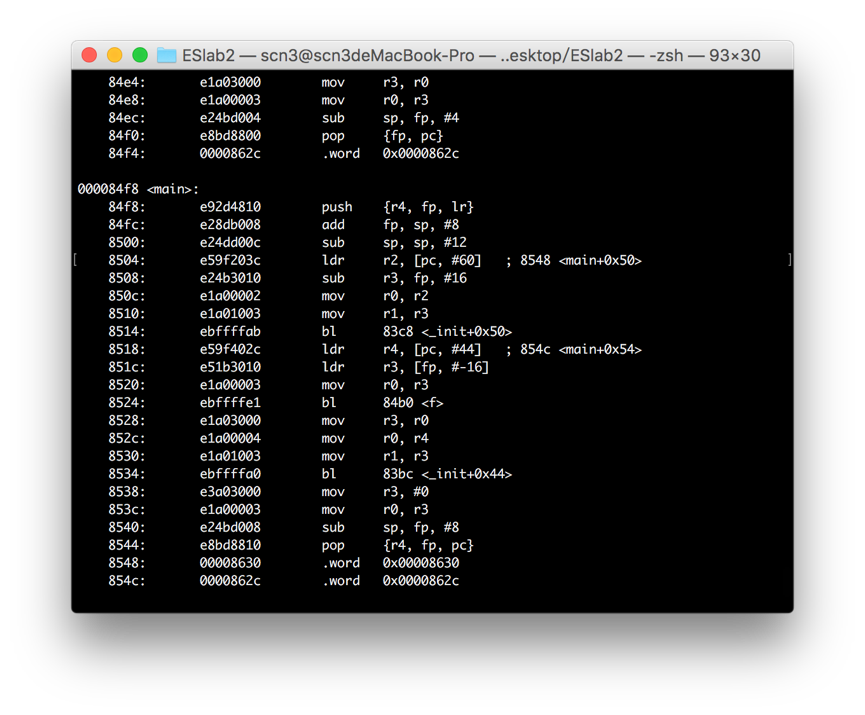865x715 pixels.
Task: Select the address label 84e4:
Action: click(x=127, y=82)
